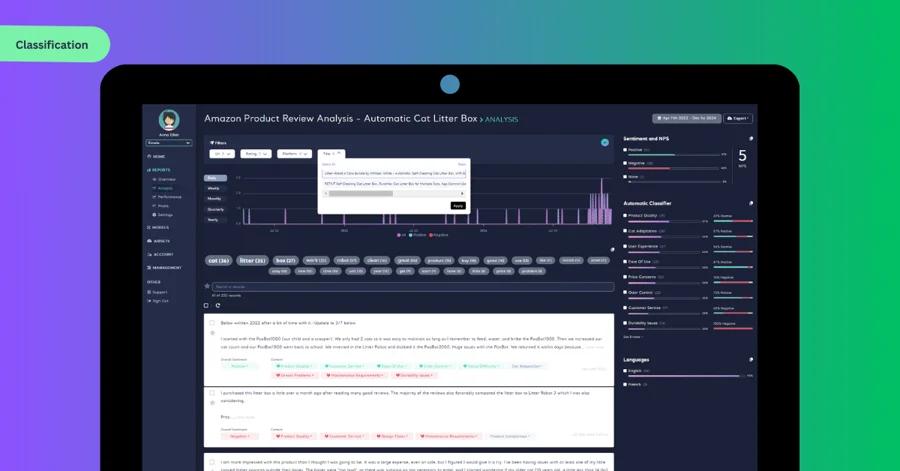Screen dimensions: 900x471
Task: Star the second review
Action: pos(212,403)
